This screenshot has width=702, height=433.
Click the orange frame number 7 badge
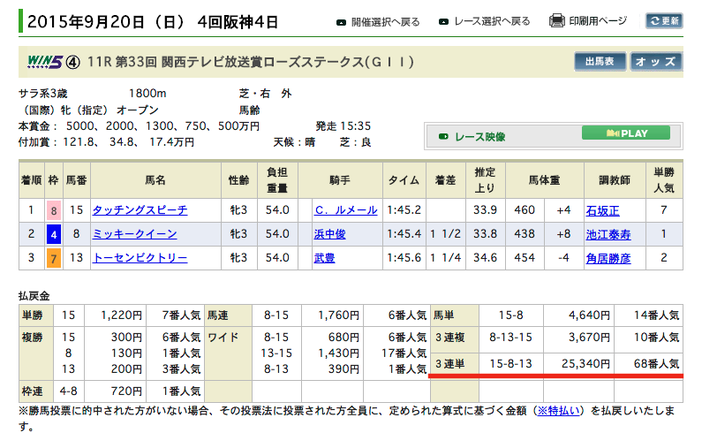[54, 258]
